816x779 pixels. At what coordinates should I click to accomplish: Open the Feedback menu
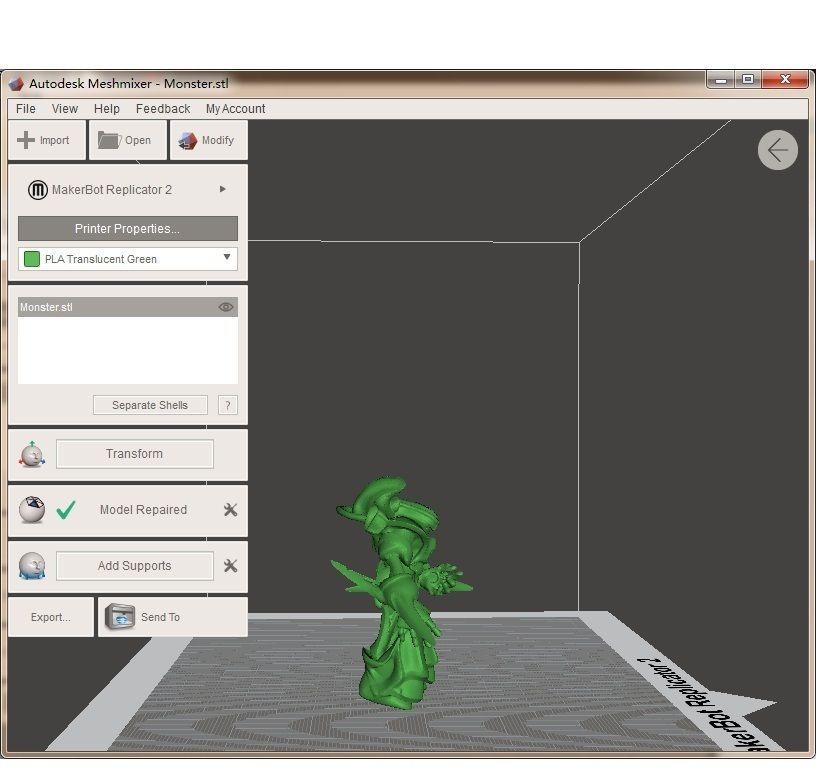pyautogui.click(x=163, y=109)
